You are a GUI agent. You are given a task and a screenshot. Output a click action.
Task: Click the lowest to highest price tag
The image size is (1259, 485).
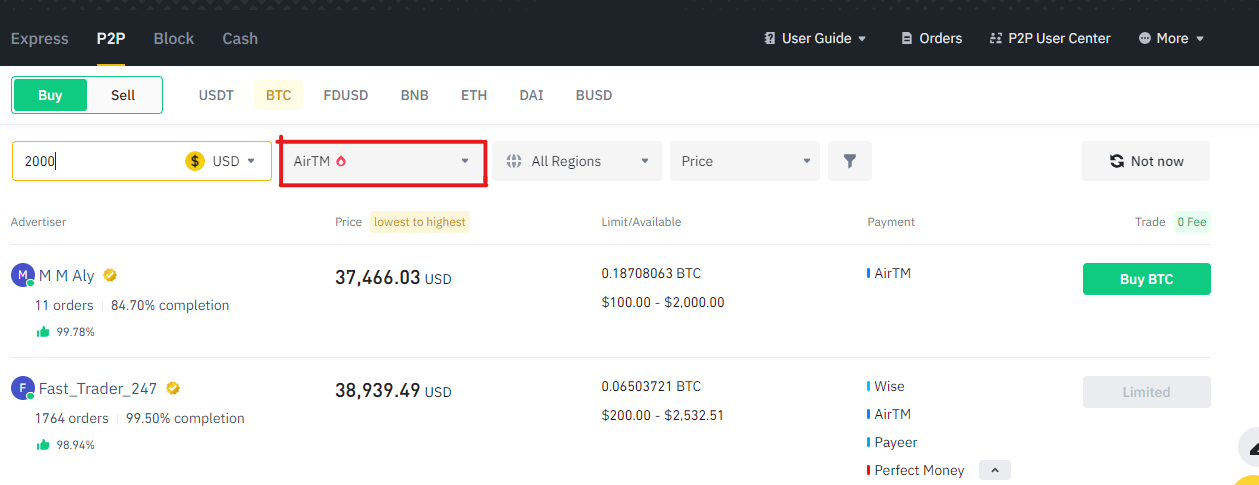(420, 222)
